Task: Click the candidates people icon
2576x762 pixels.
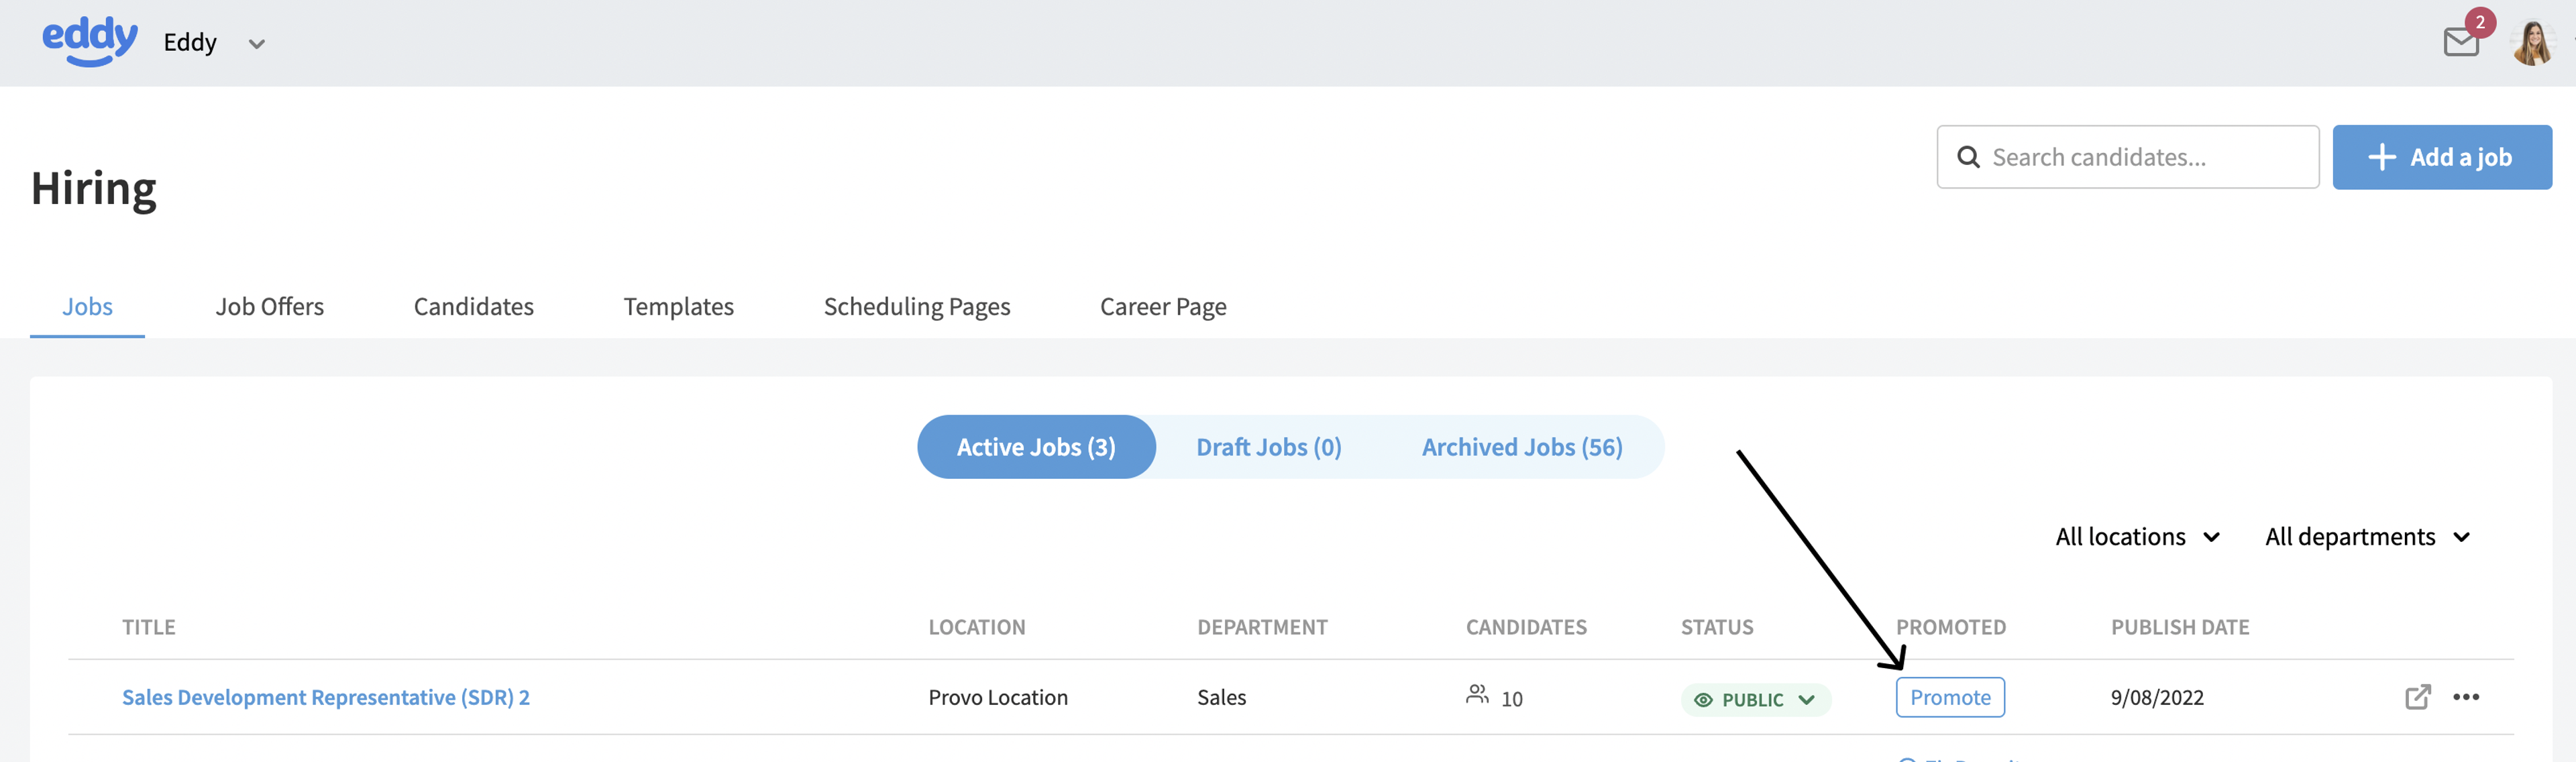Action: (1477, 694)
